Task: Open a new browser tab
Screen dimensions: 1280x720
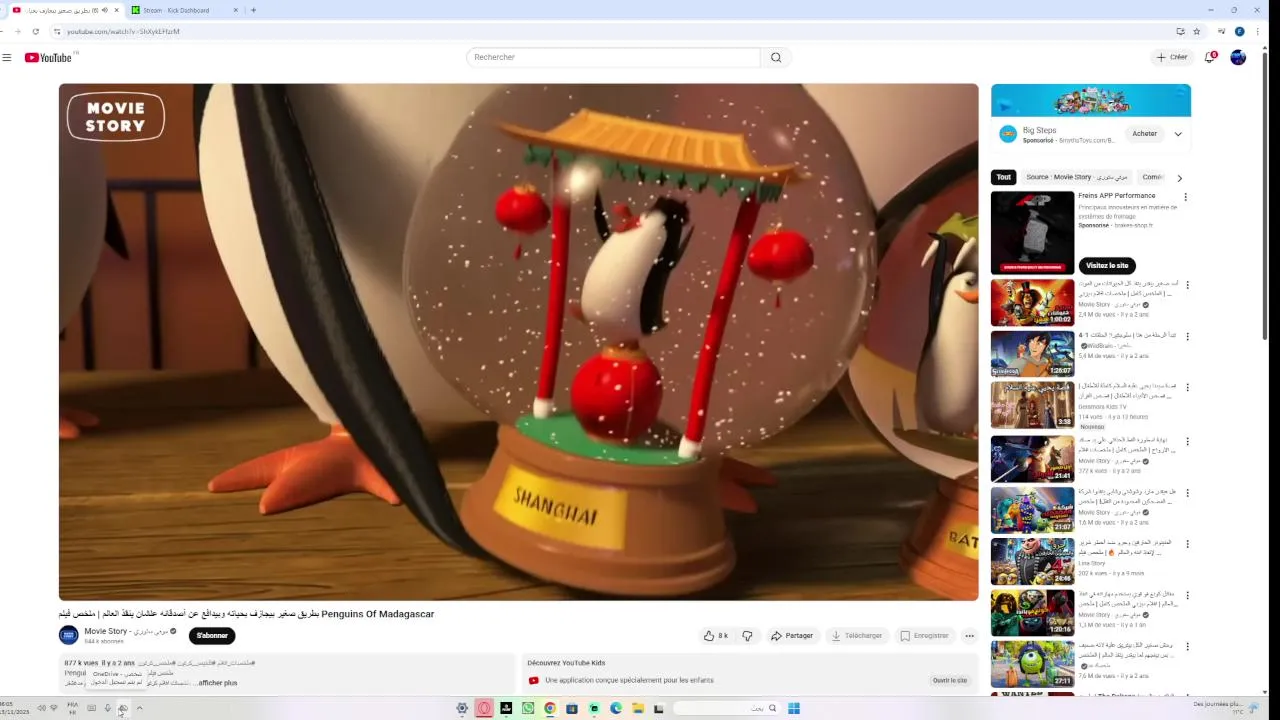Action: 253,10
